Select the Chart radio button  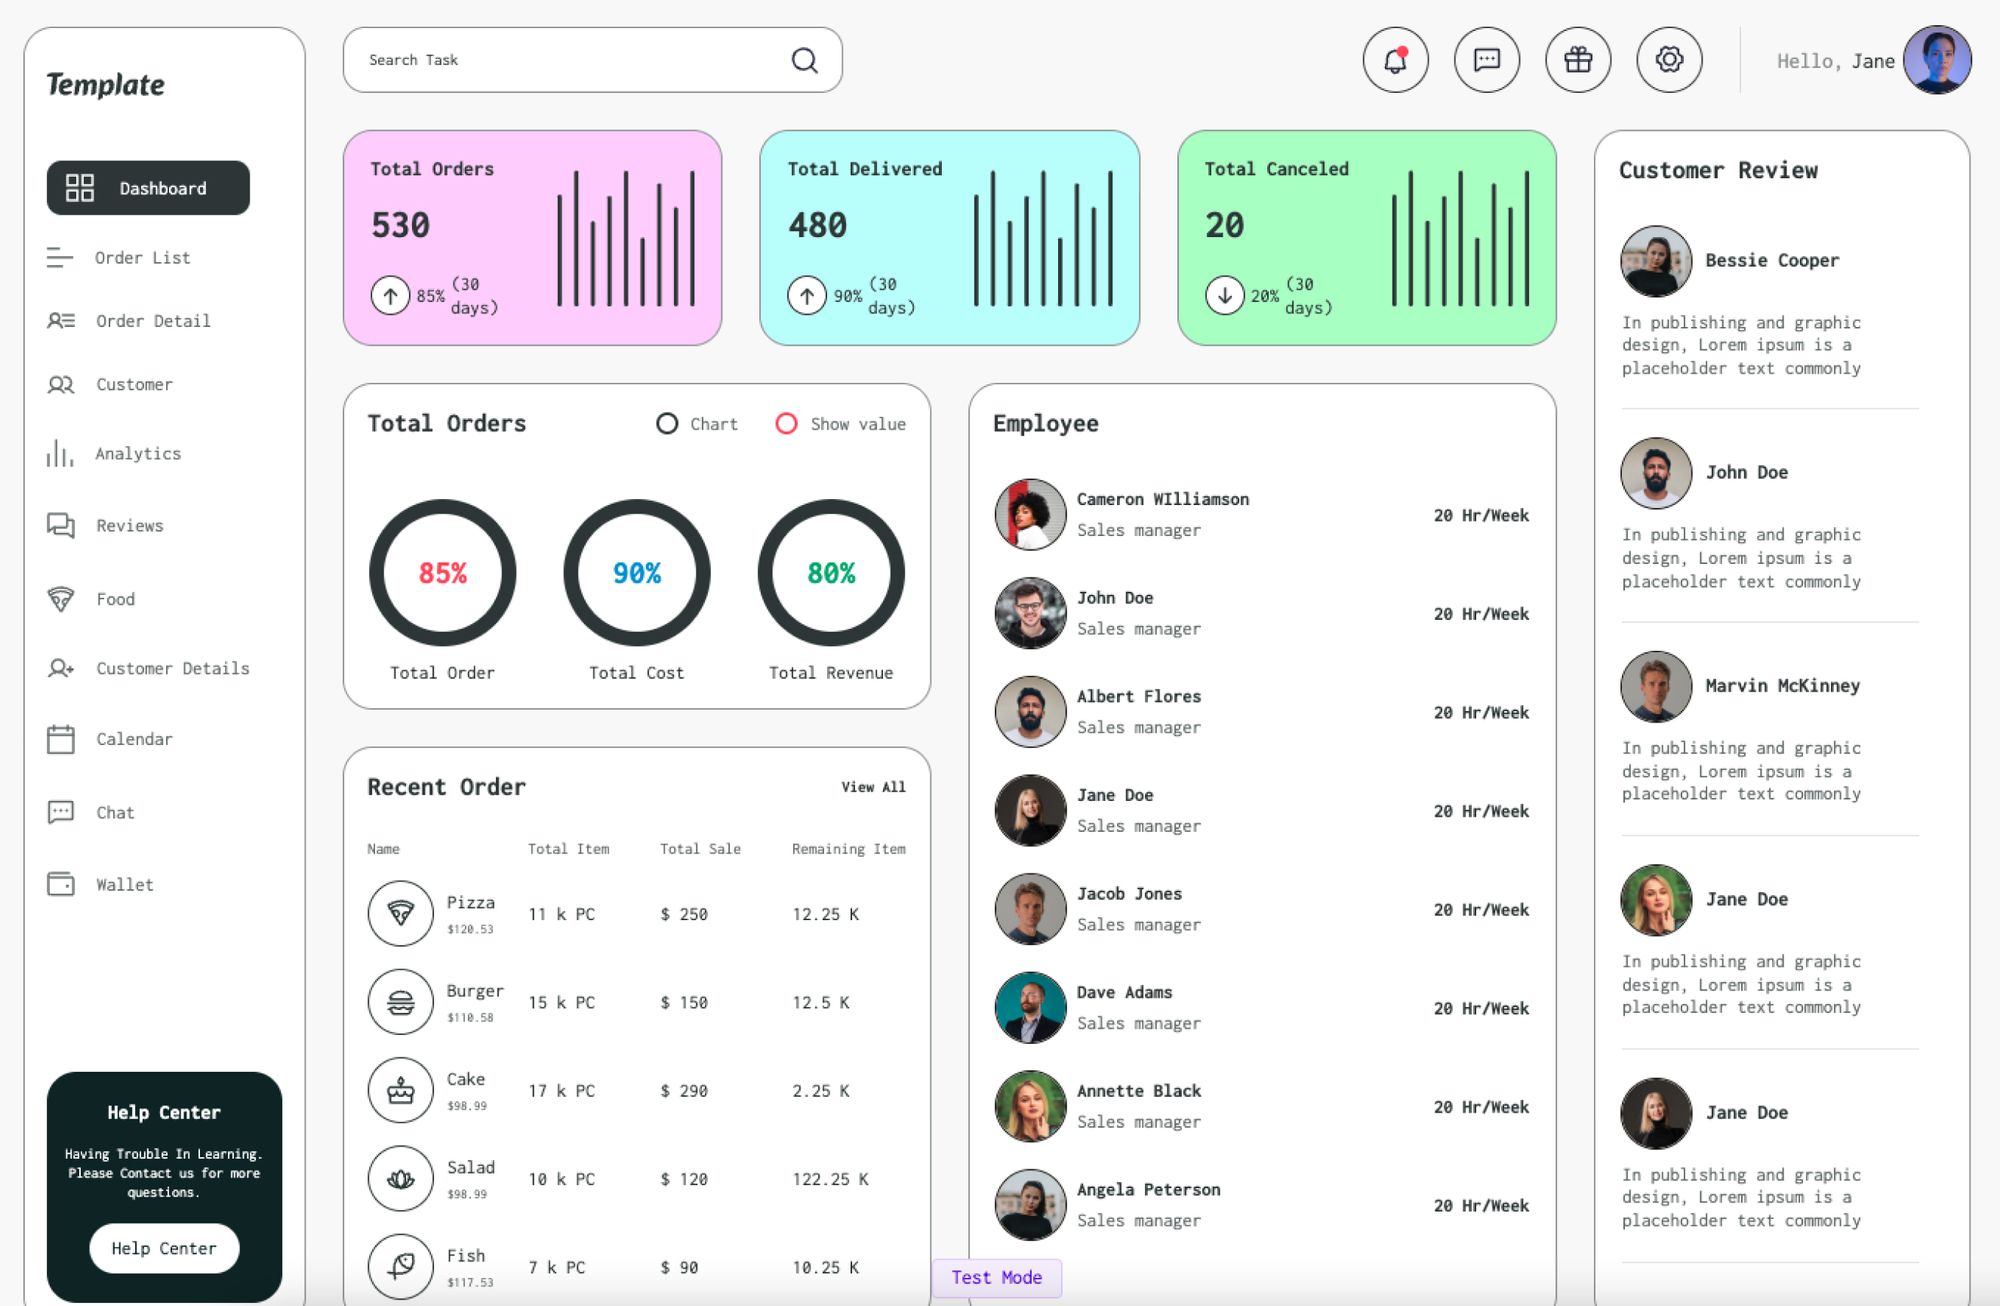click(x=667, y=423)
